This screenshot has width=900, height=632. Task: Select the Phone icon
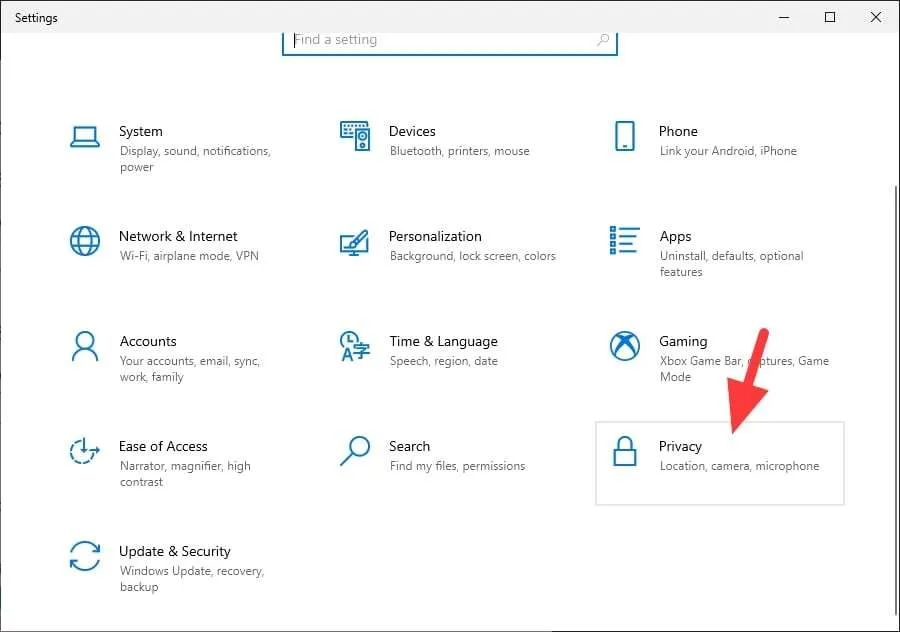[x=624, y=136]
